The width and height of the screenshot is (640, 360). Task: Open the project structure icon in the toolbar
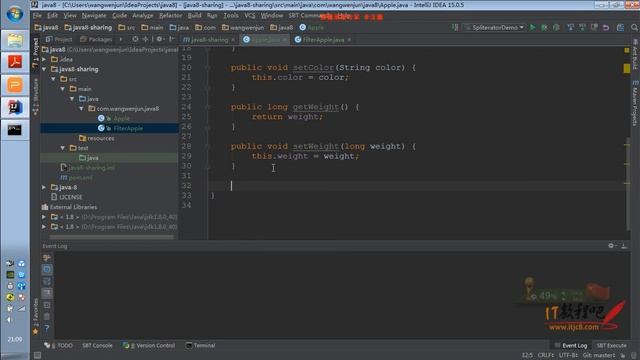(x=620, y=27)
